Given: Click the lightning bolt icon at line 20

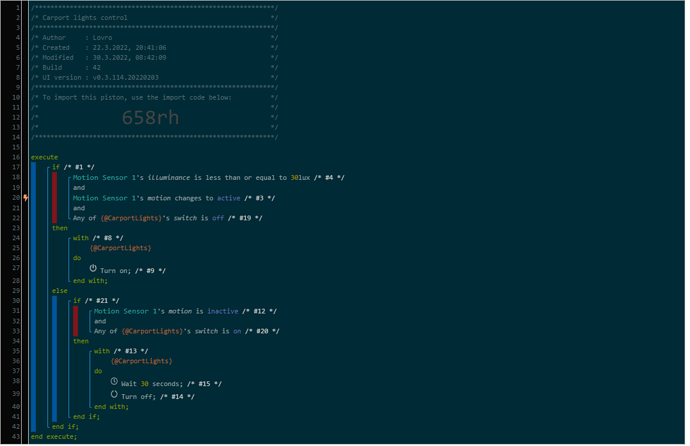Looking at the screenshot, I should tap(26, 198).
